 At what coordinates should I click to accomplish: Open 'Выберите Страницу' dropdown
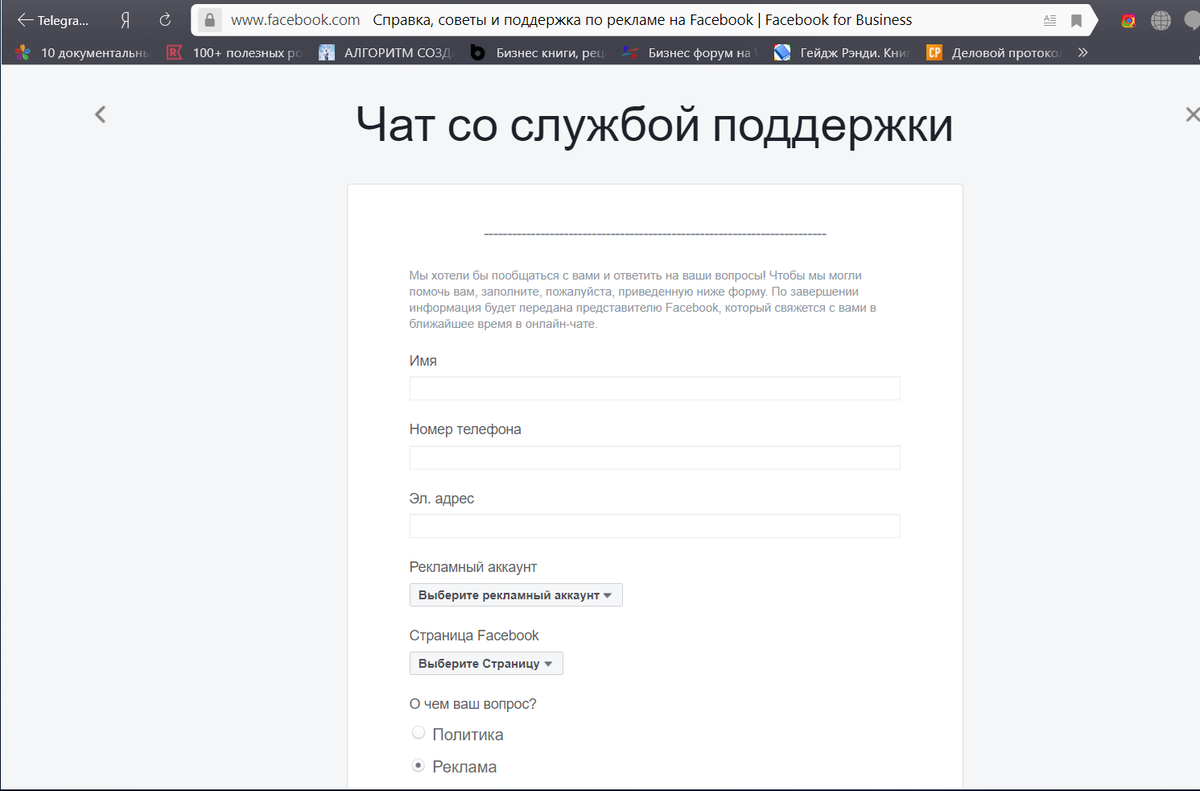click(x=486, y=663)
